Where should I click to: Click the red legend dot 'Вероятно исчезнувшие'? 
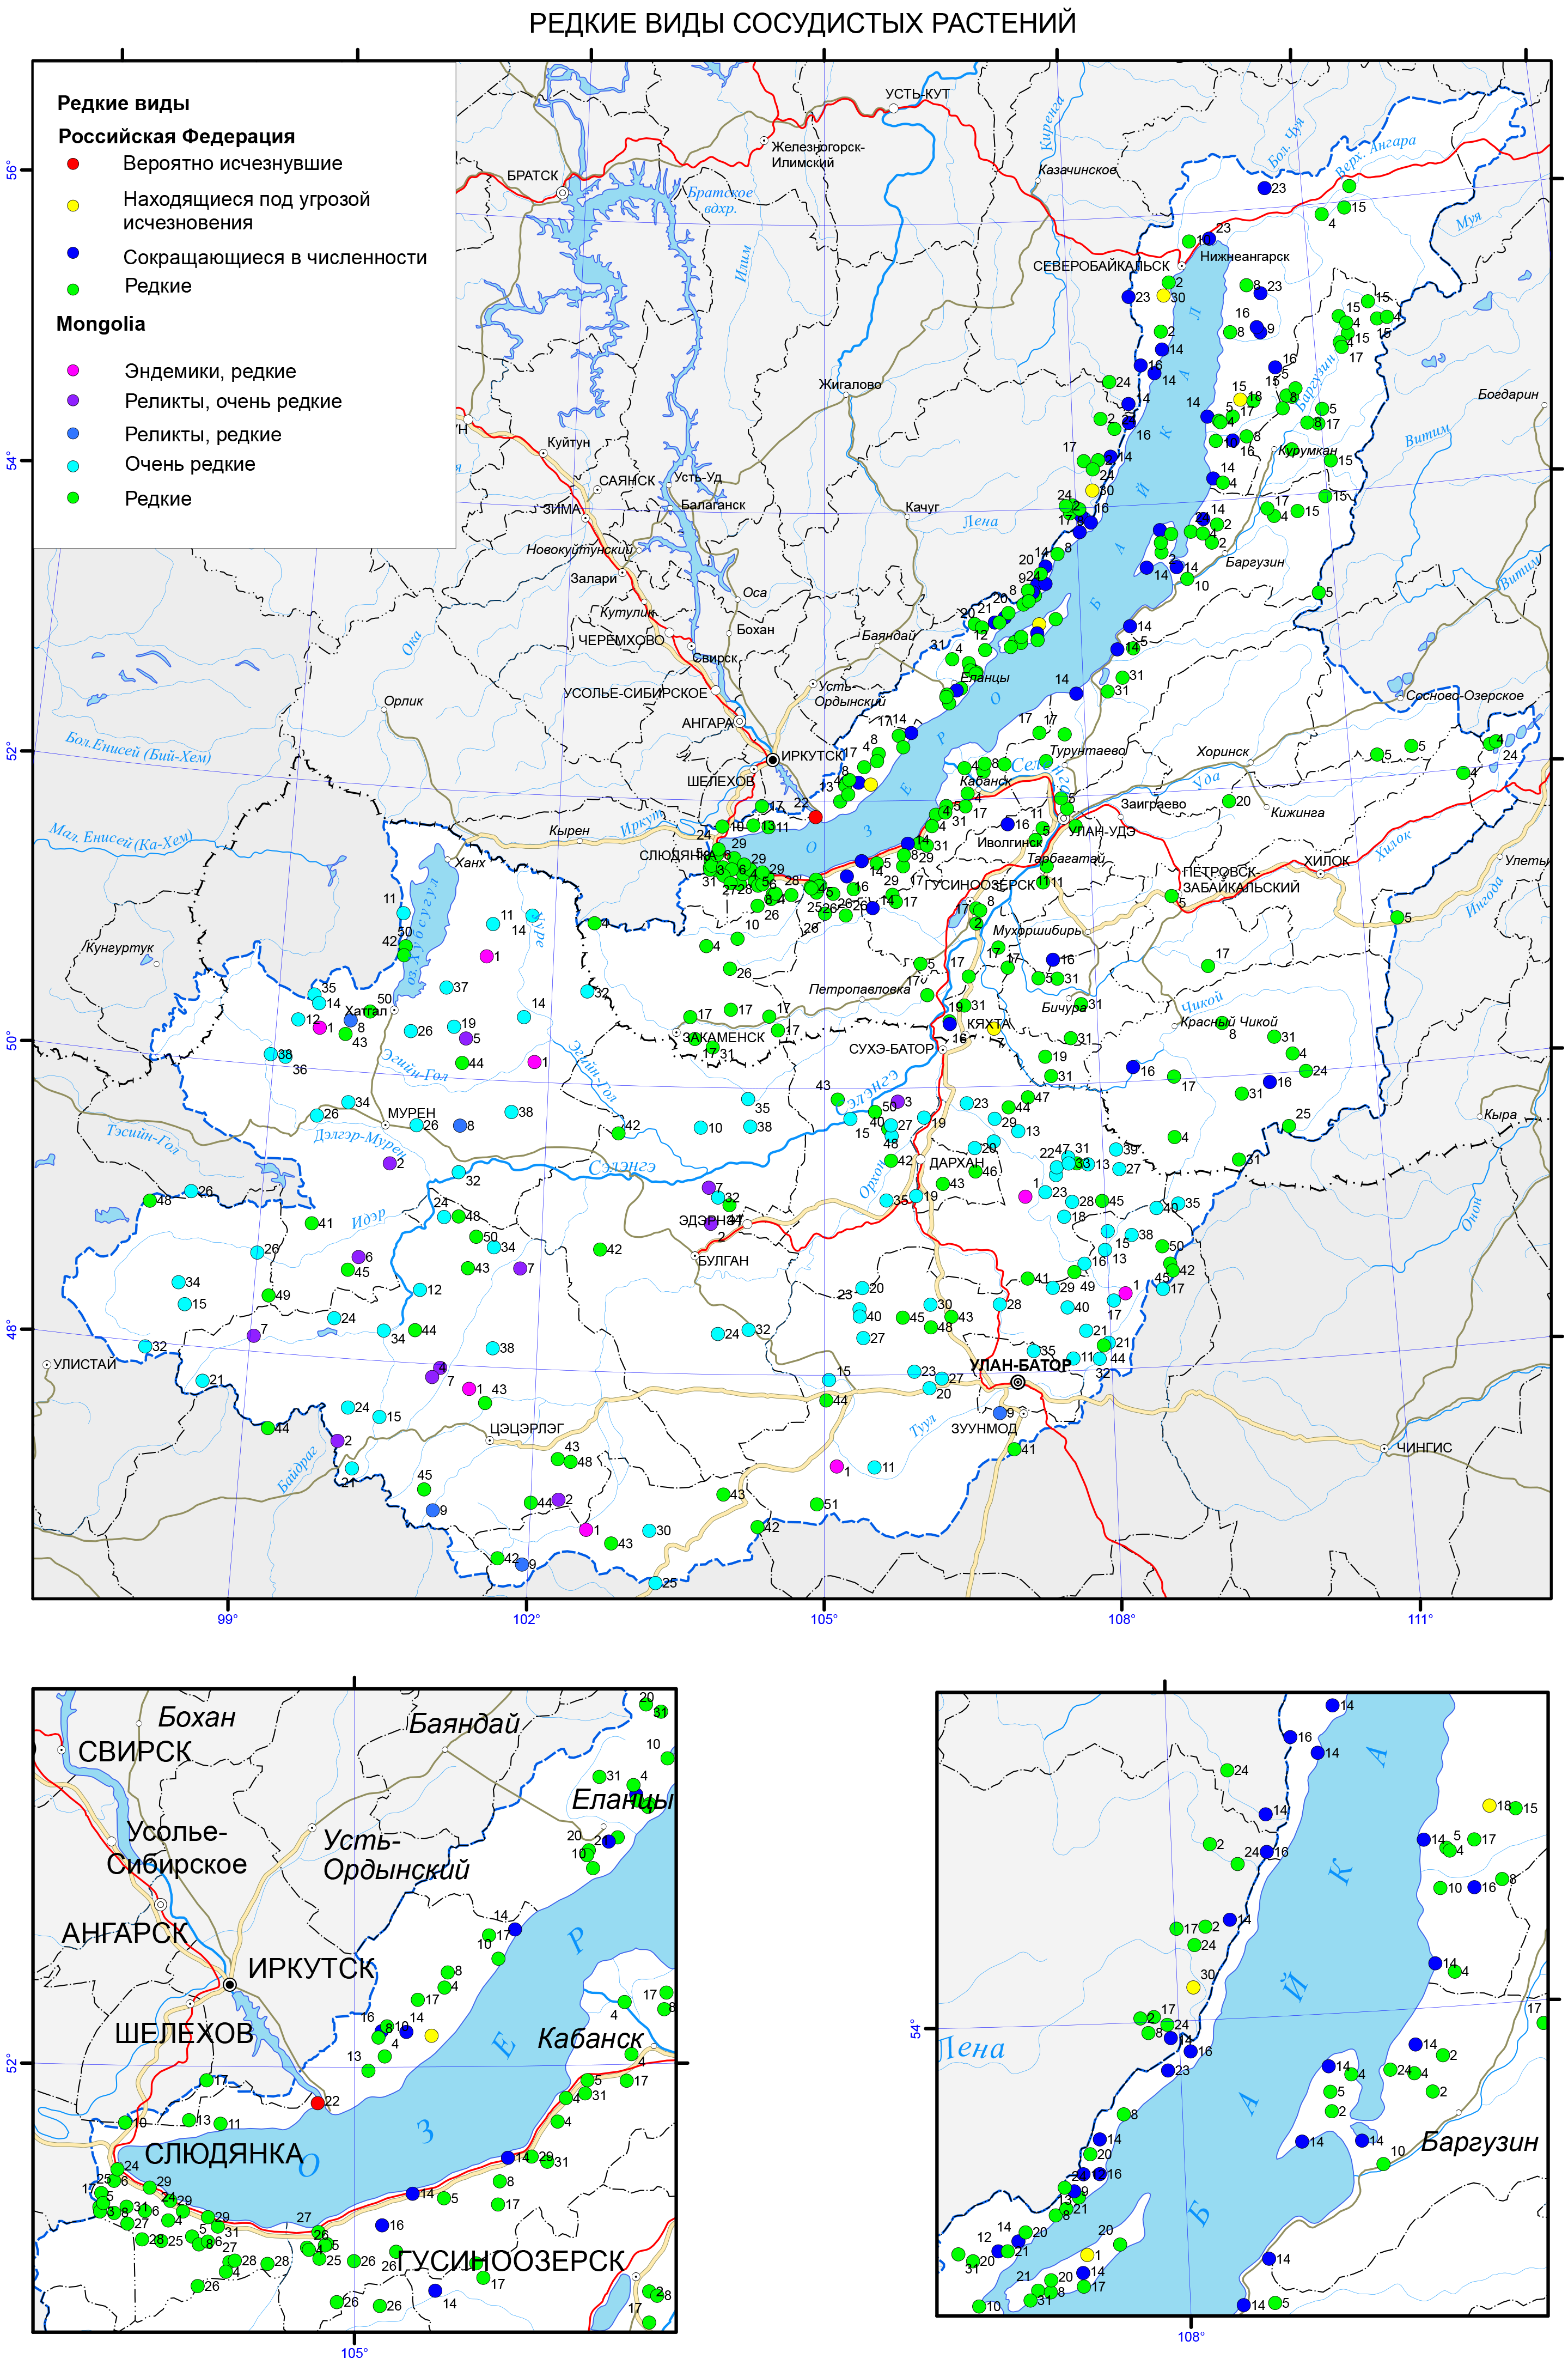point(72,163)
